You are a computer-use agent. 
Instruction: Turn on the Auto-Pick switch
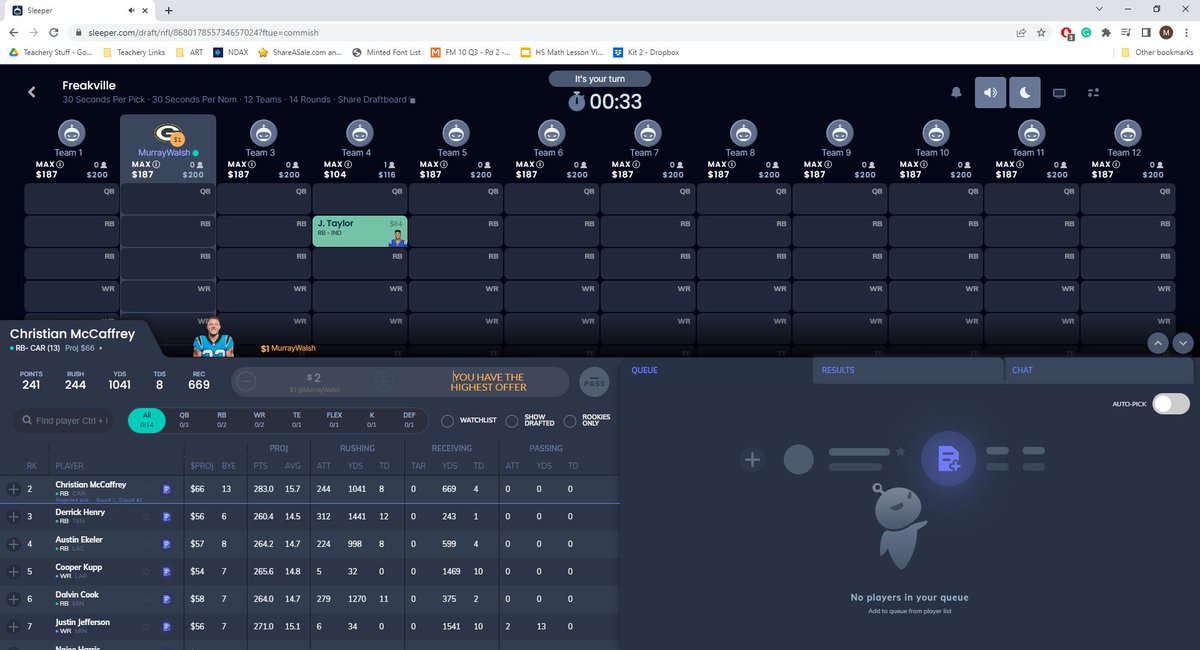1171,404
